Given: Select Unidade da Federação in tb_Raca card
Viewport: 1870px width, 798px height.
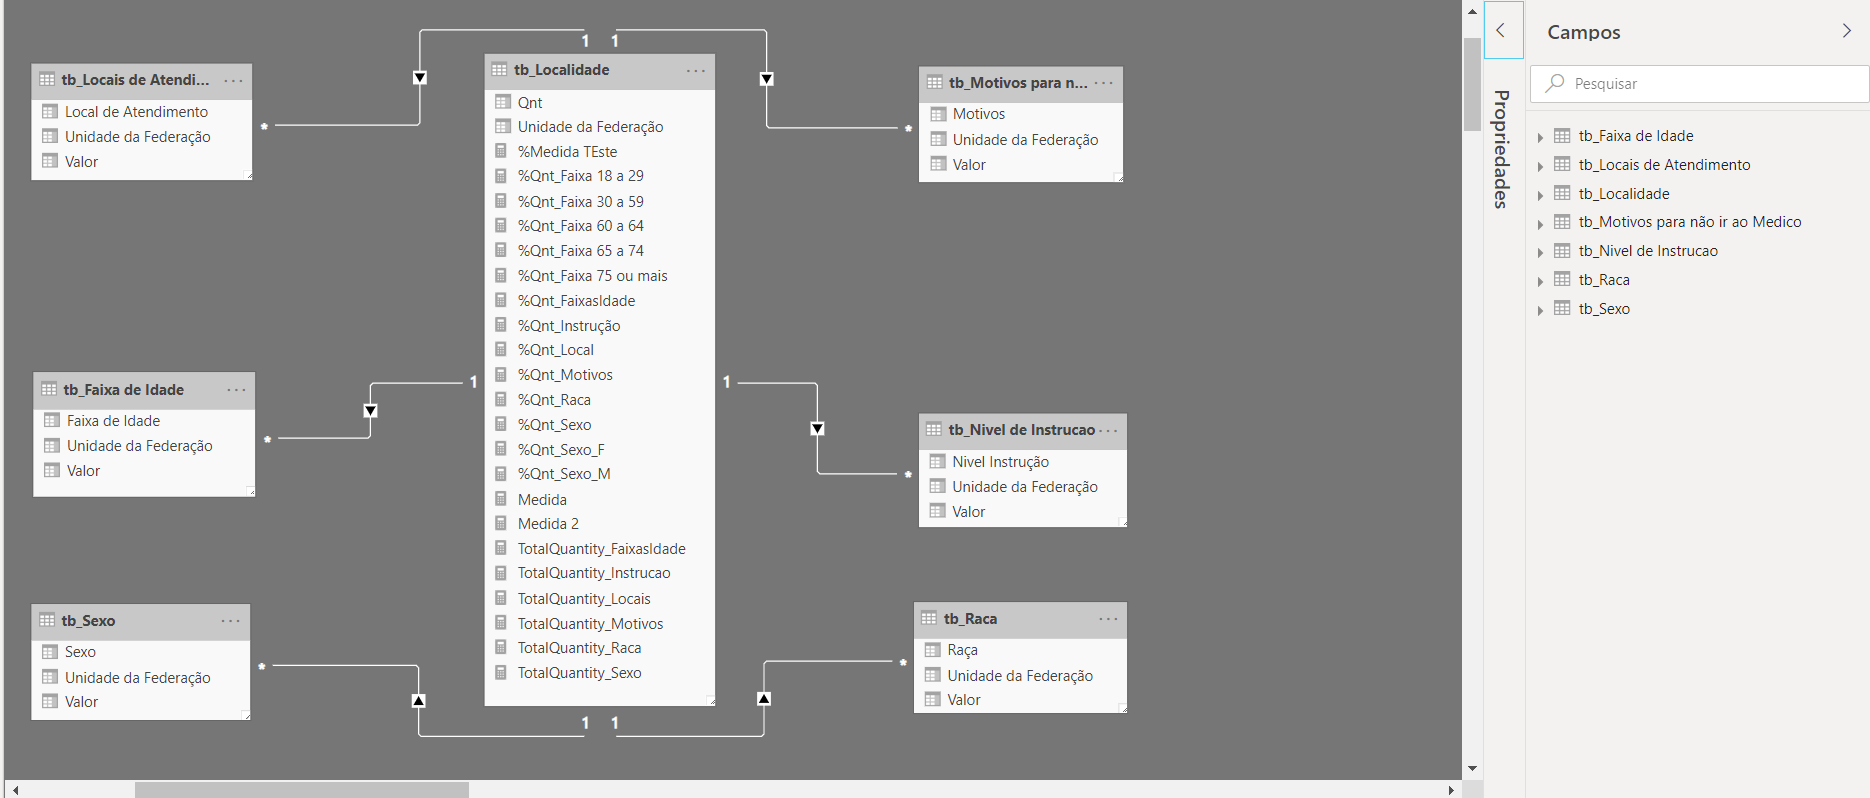Looking at the screenshot, I should [x=1020, y=676].
